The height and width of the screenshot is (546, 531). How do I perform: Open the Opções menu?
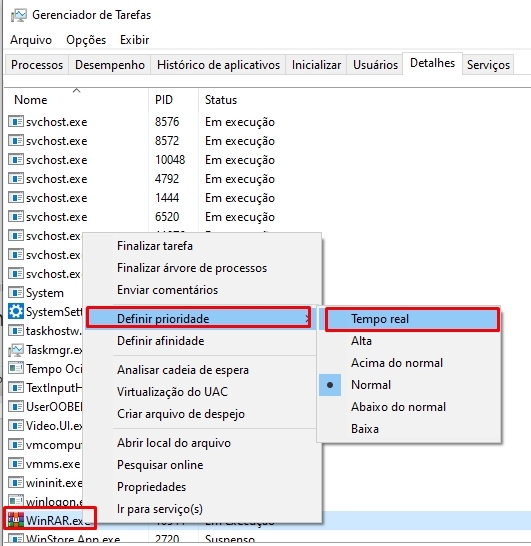(86, 40)
